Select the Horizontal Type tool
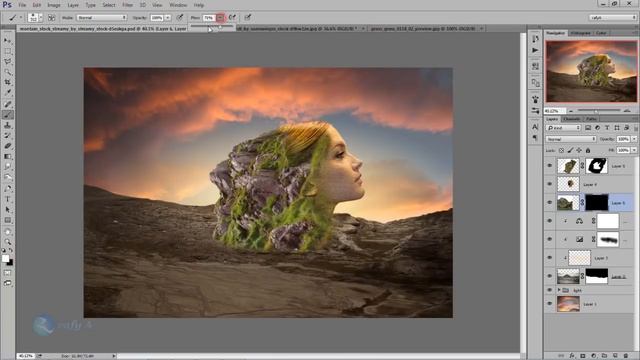The height and width of the screenshot is (360, 640). (8, 199)
